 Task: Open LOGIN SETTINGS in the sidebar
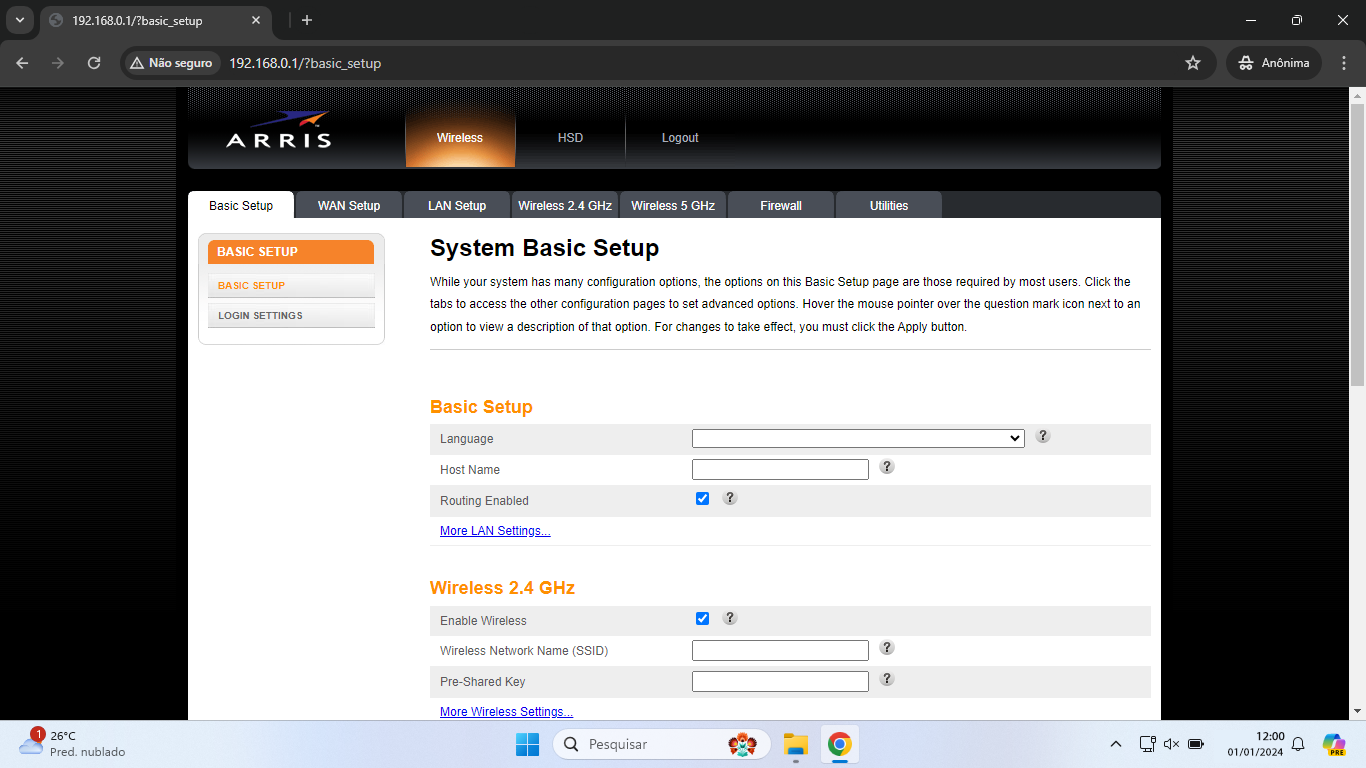tap(291, 315)
